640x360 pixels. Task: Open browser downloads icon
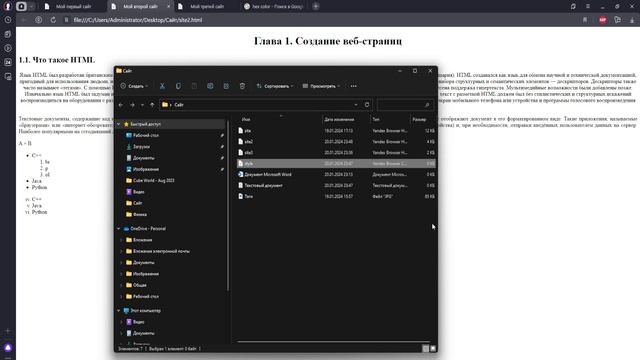click(632, 20)
